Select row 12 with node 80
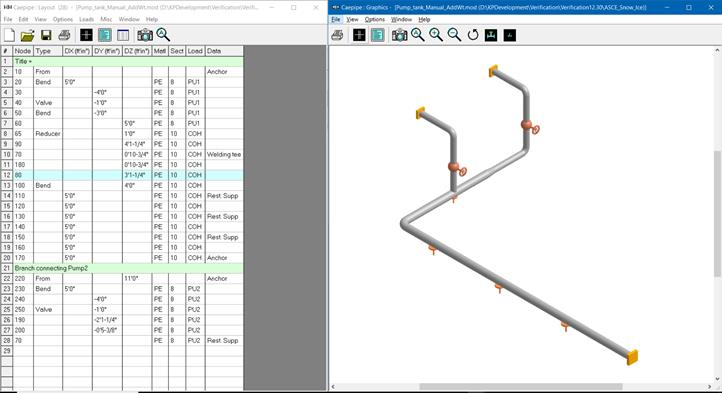The image size is (722, 393). [122, 175]
